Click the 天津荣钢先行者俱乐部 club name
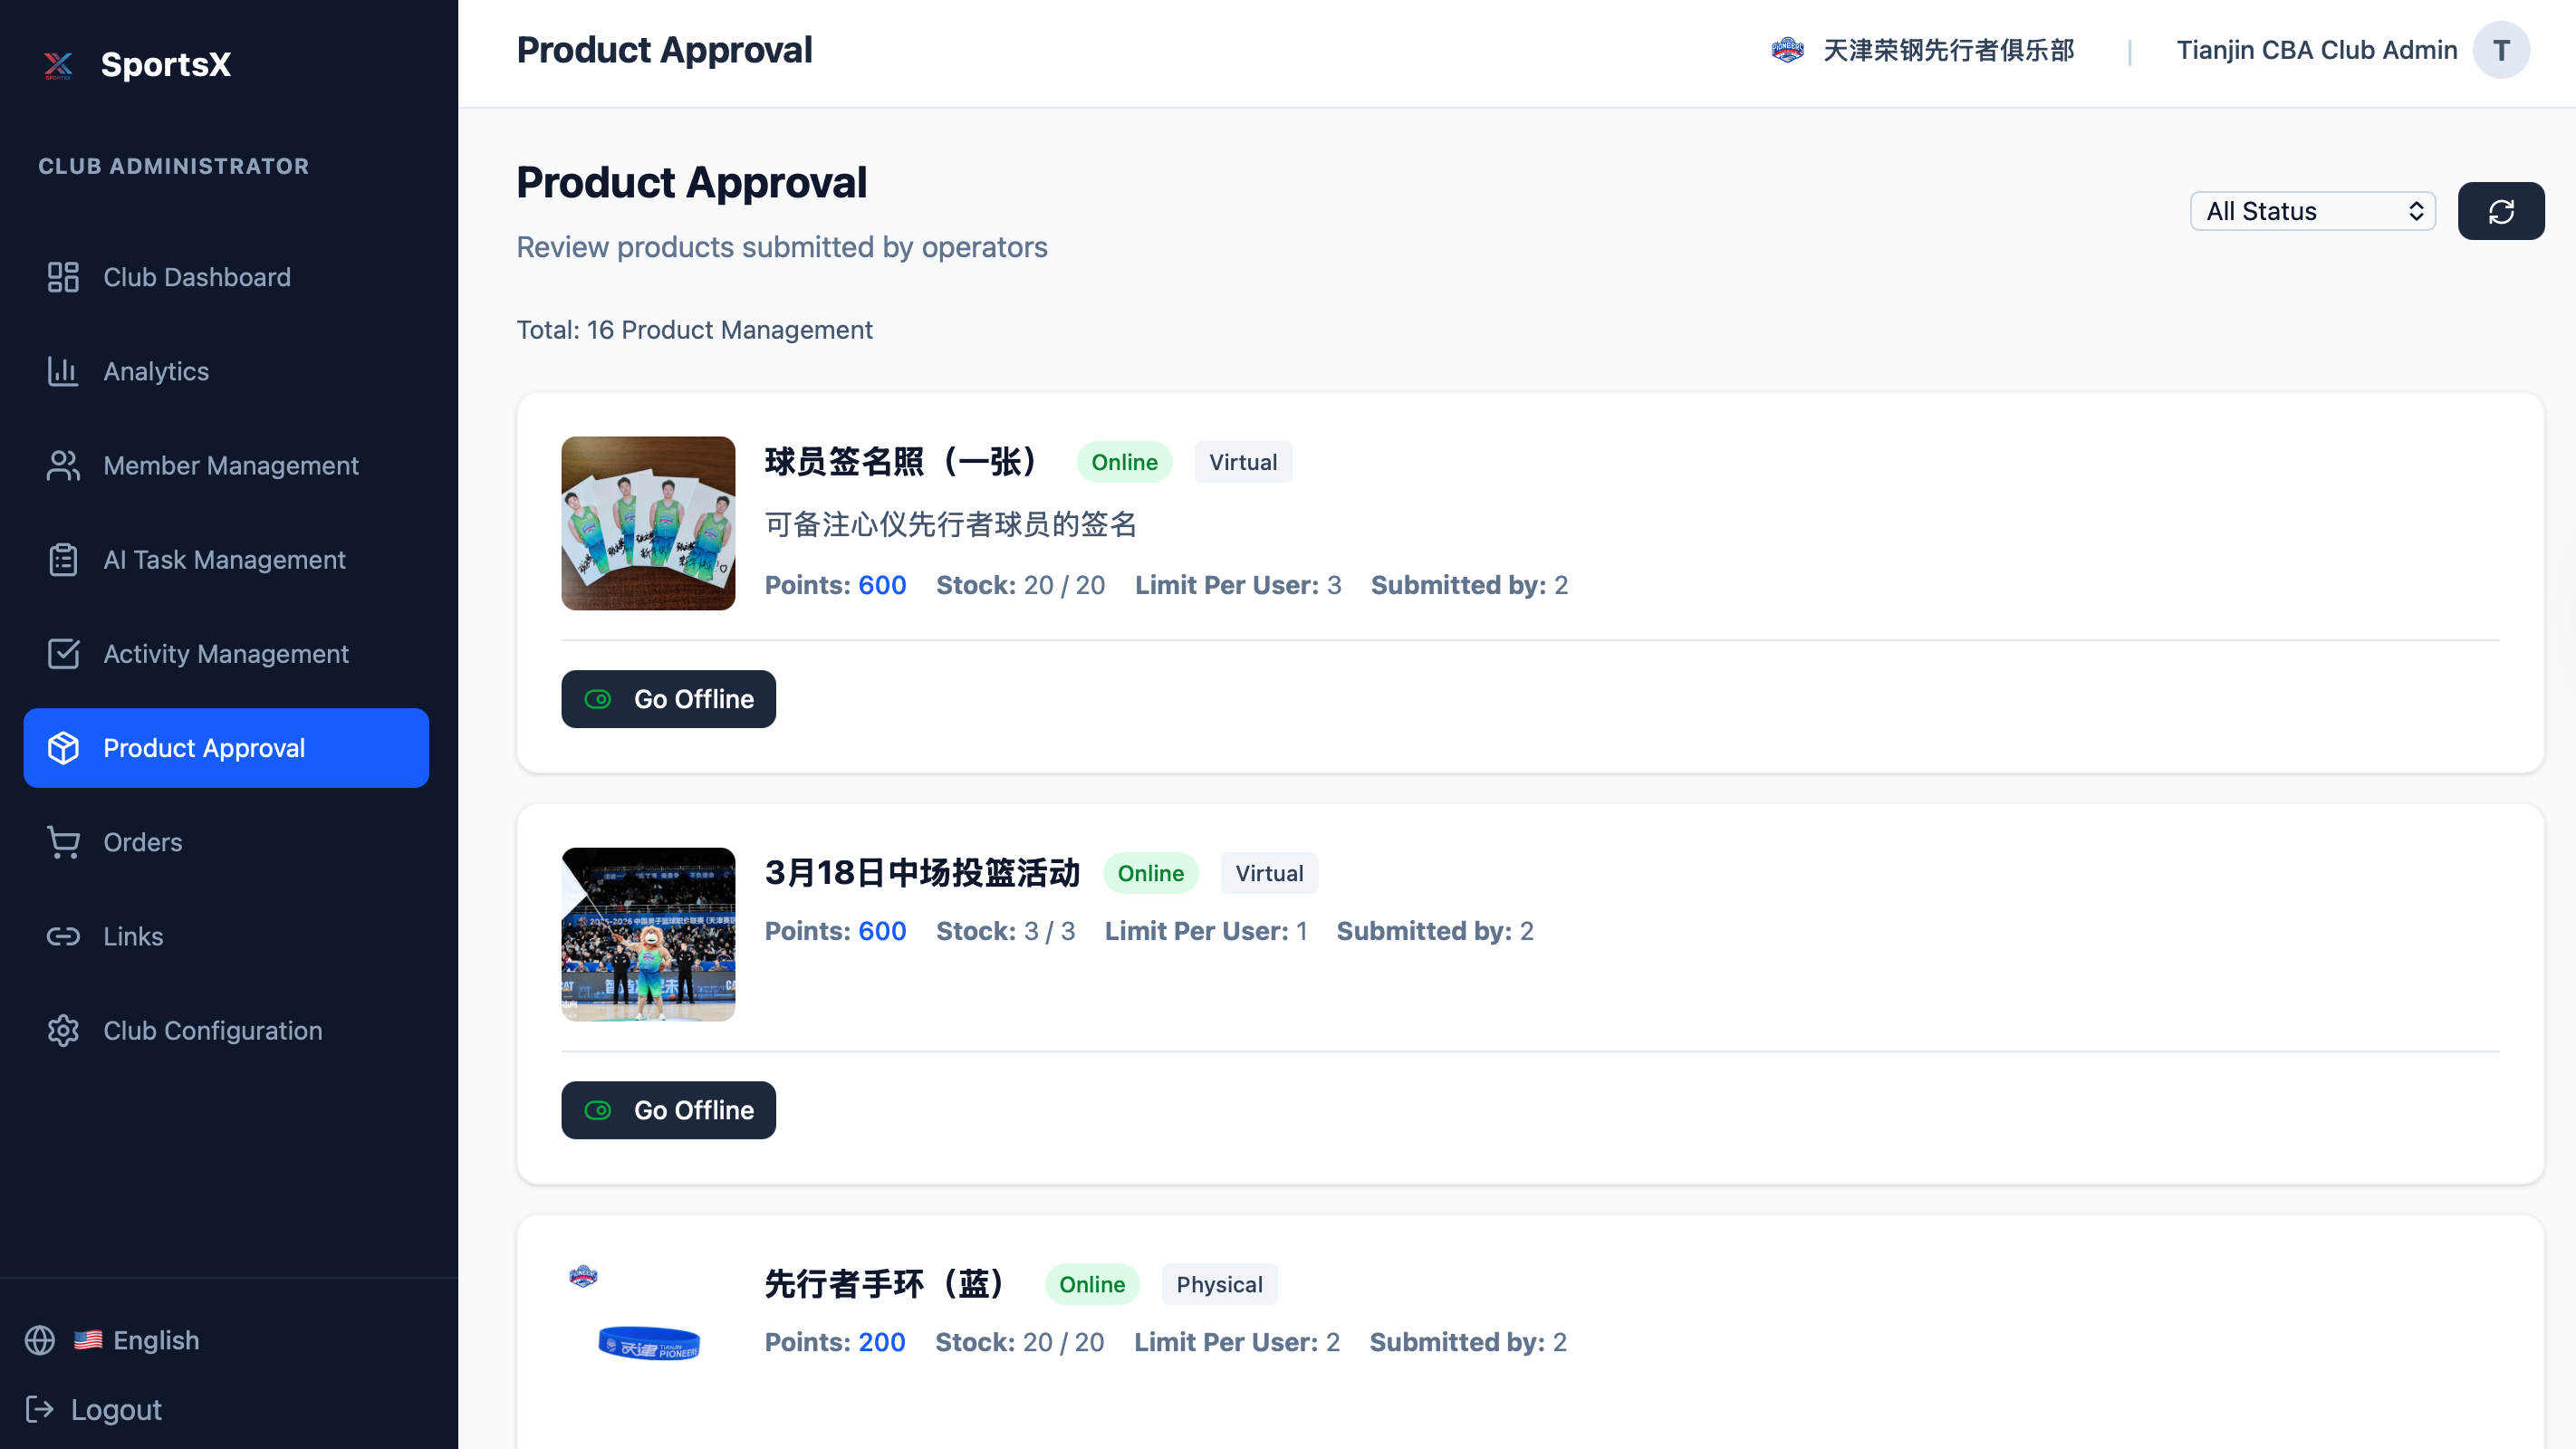 click(x=1947, y=50)
